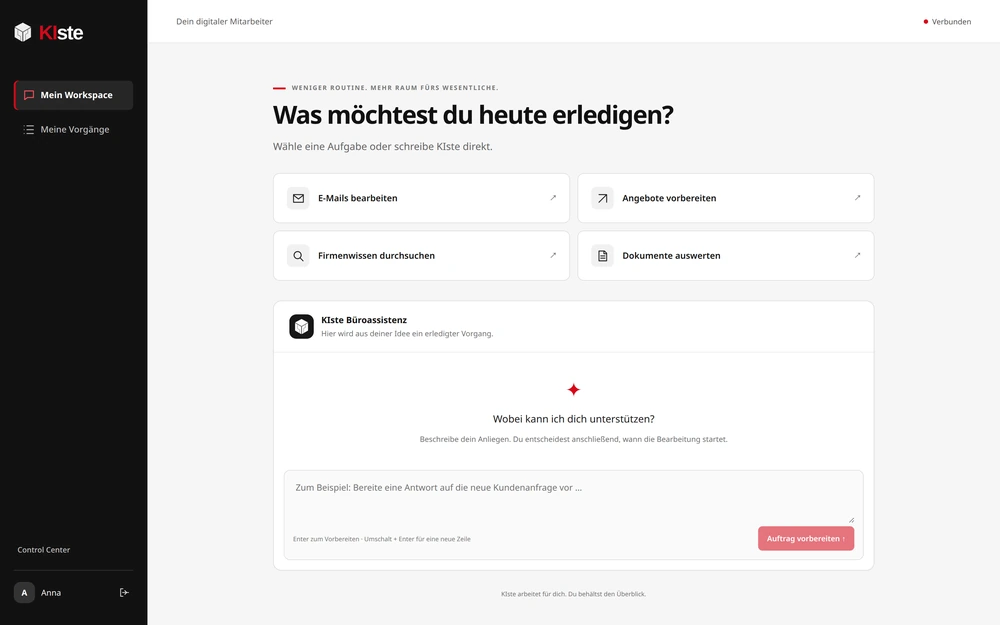Click the small arrow on Angebote vorbereiten card
Screen dimensions: 1000x625
pos(857,198)
